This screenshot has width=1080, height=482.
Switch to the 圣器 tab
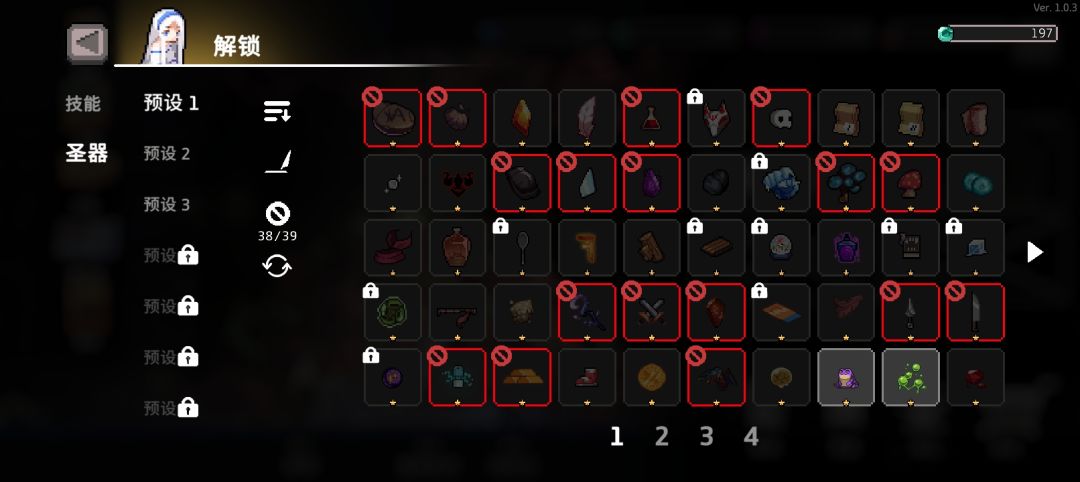pyautogui.click(x=87, y=153)
